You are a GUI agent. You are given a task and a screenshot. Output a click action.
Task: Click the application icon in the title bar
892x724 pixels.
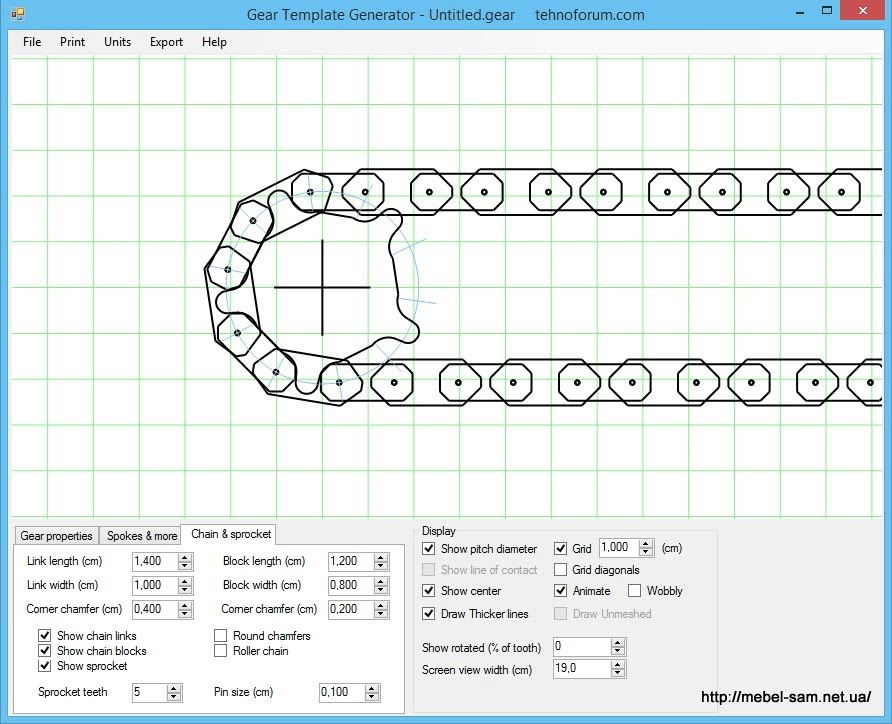17,15
